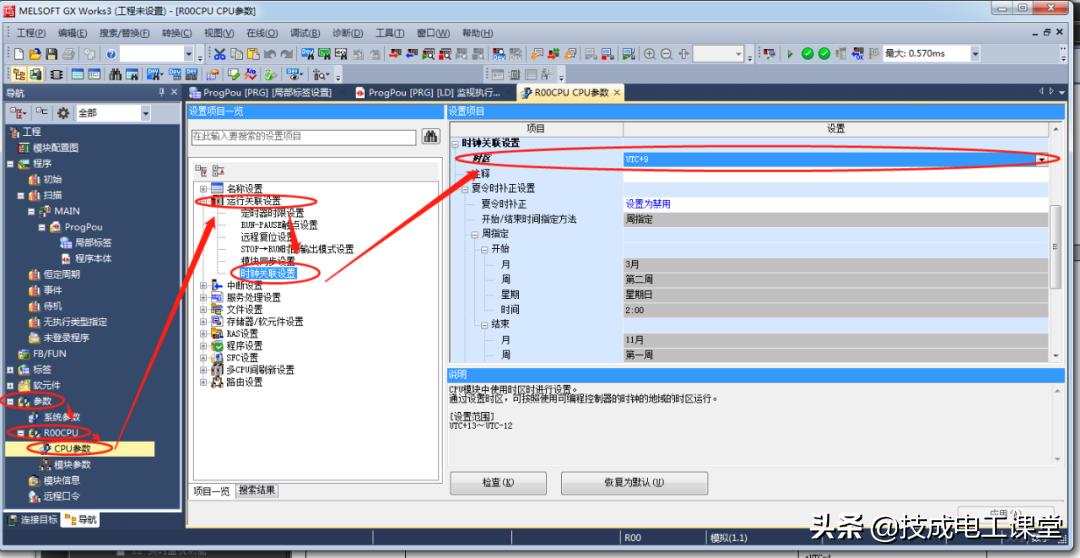1080x558 pixels.
Task: Click the settings search input field
Action: point(303,136)
